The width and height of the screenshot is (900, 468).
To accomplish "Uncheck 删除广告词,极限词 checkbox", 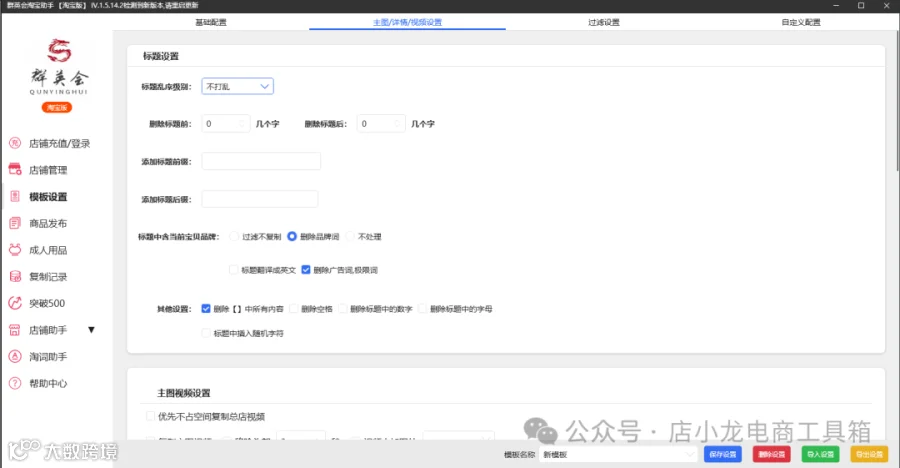I will tap(306, 270).
